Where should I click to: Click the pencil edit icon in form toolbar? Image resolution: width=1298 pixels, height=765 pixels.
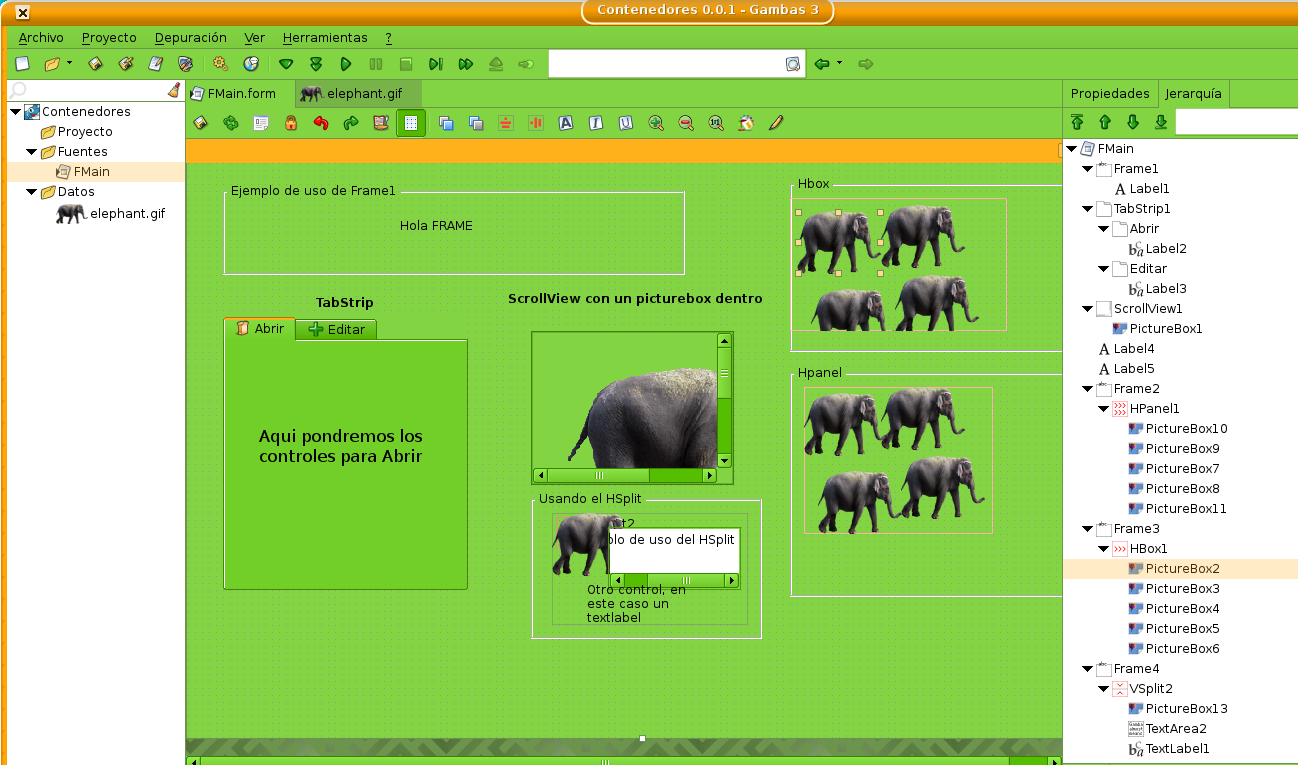(x=776, y=123)
